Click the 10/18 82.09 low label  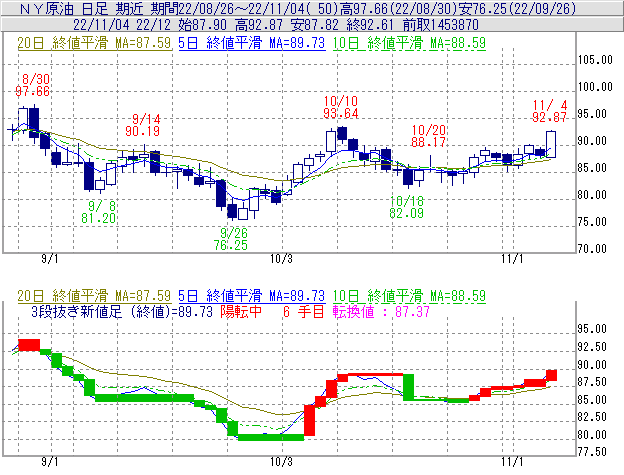coord(407,207)
